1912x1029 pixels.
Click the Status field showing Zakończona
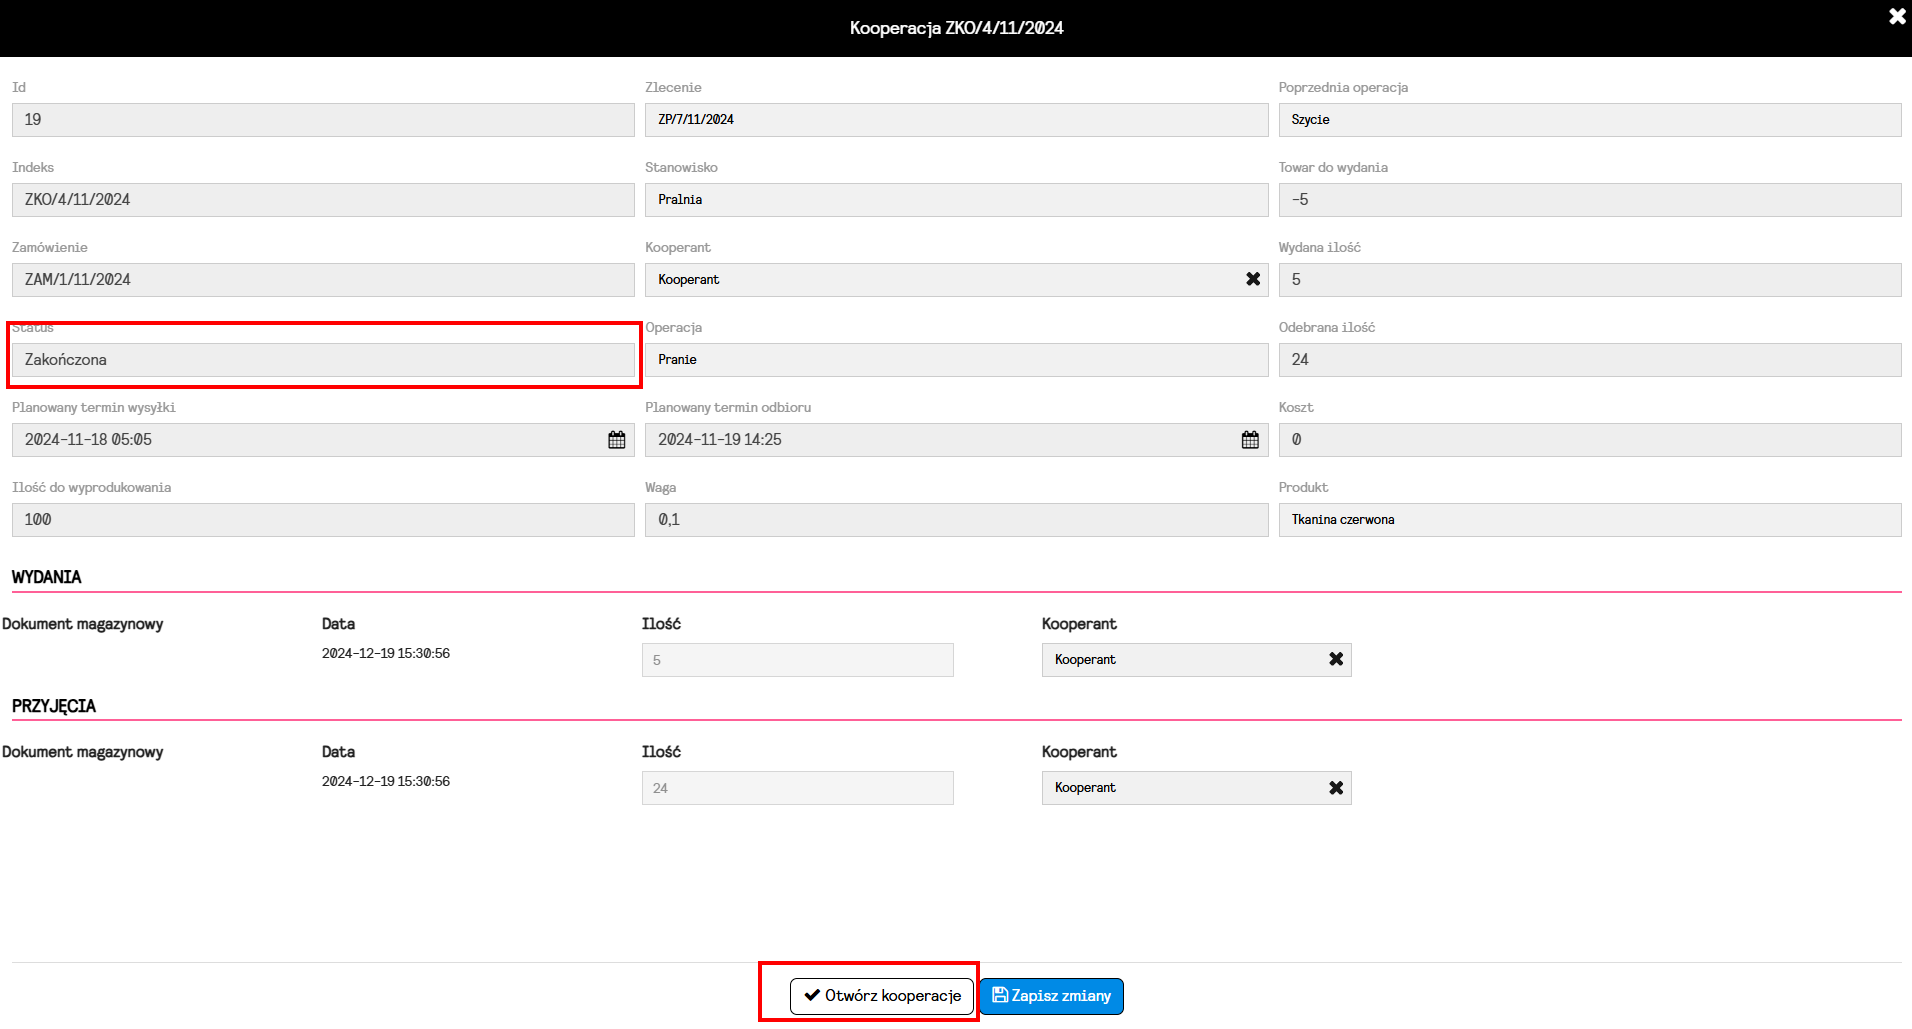tap(322, 360)
